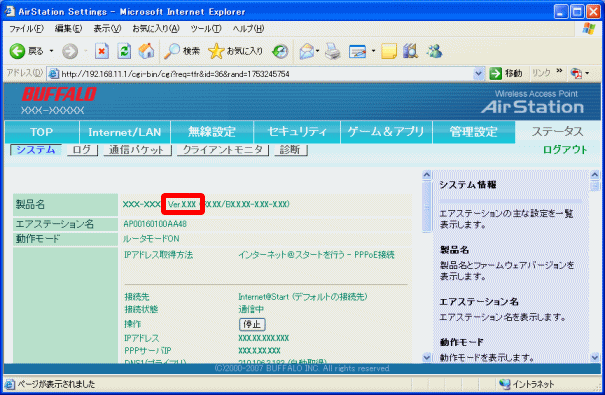The image size is (605, 395).
Task: Open the クライアントモニタ sub-tab
Action: (223, 150)
